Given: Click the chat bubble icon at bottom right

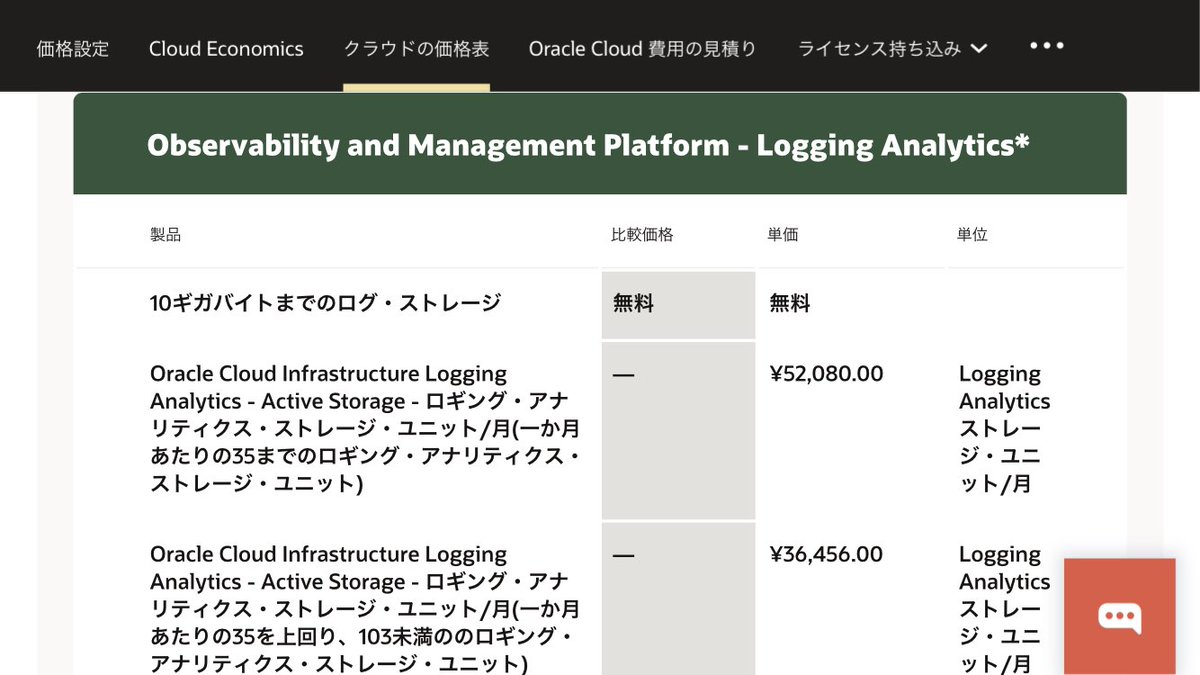Looking at the screenshot, I should [x=1119, y=616].
